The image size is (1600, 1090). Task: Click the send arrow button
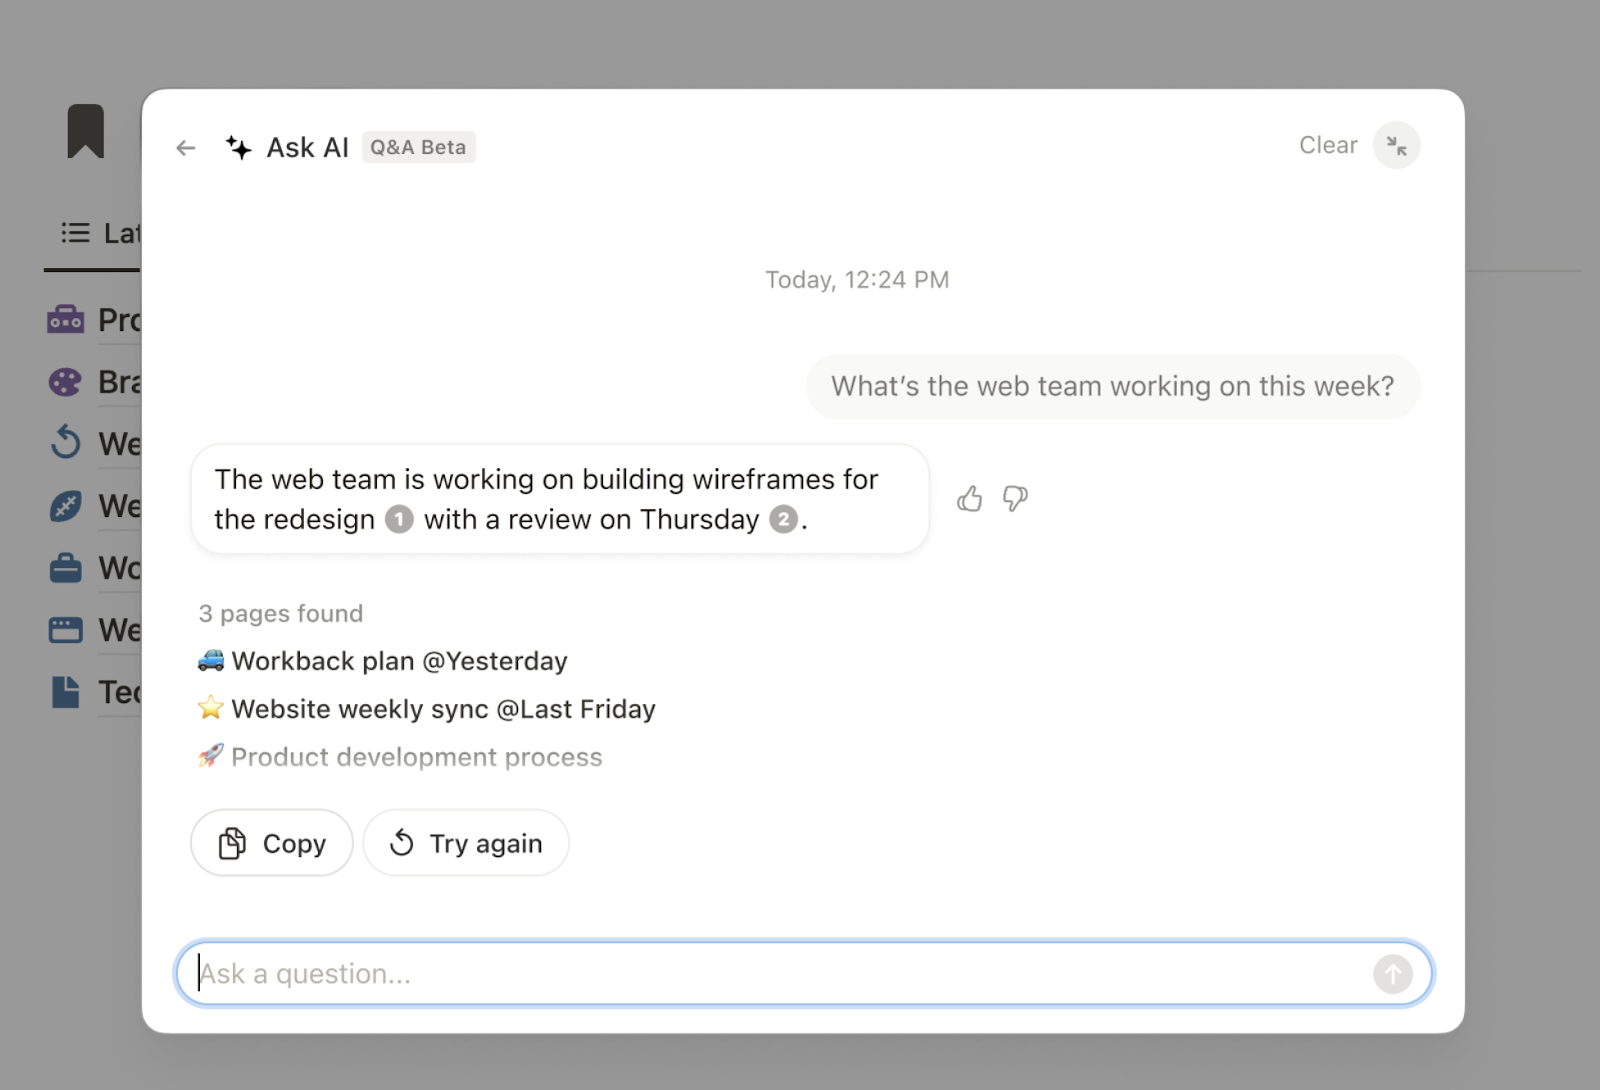(x=1392, y=973)
